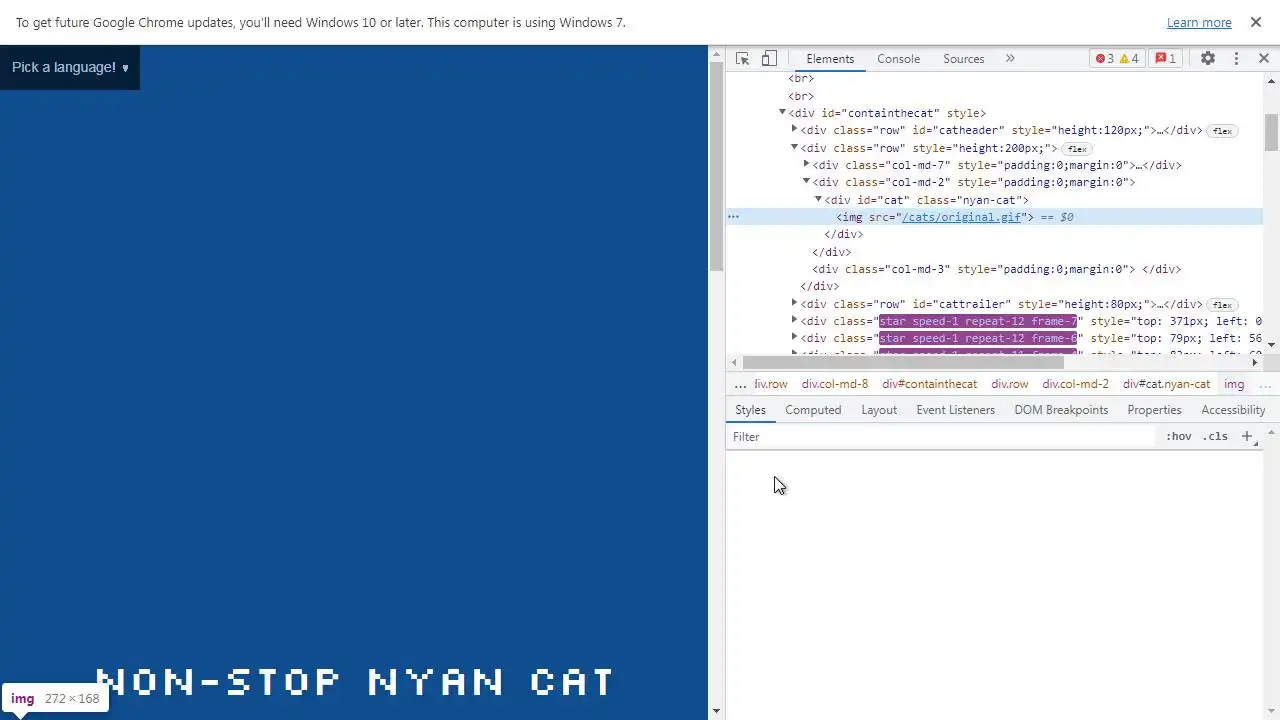
Task: Follow the Learn more link
Action: coord(1199,22)
